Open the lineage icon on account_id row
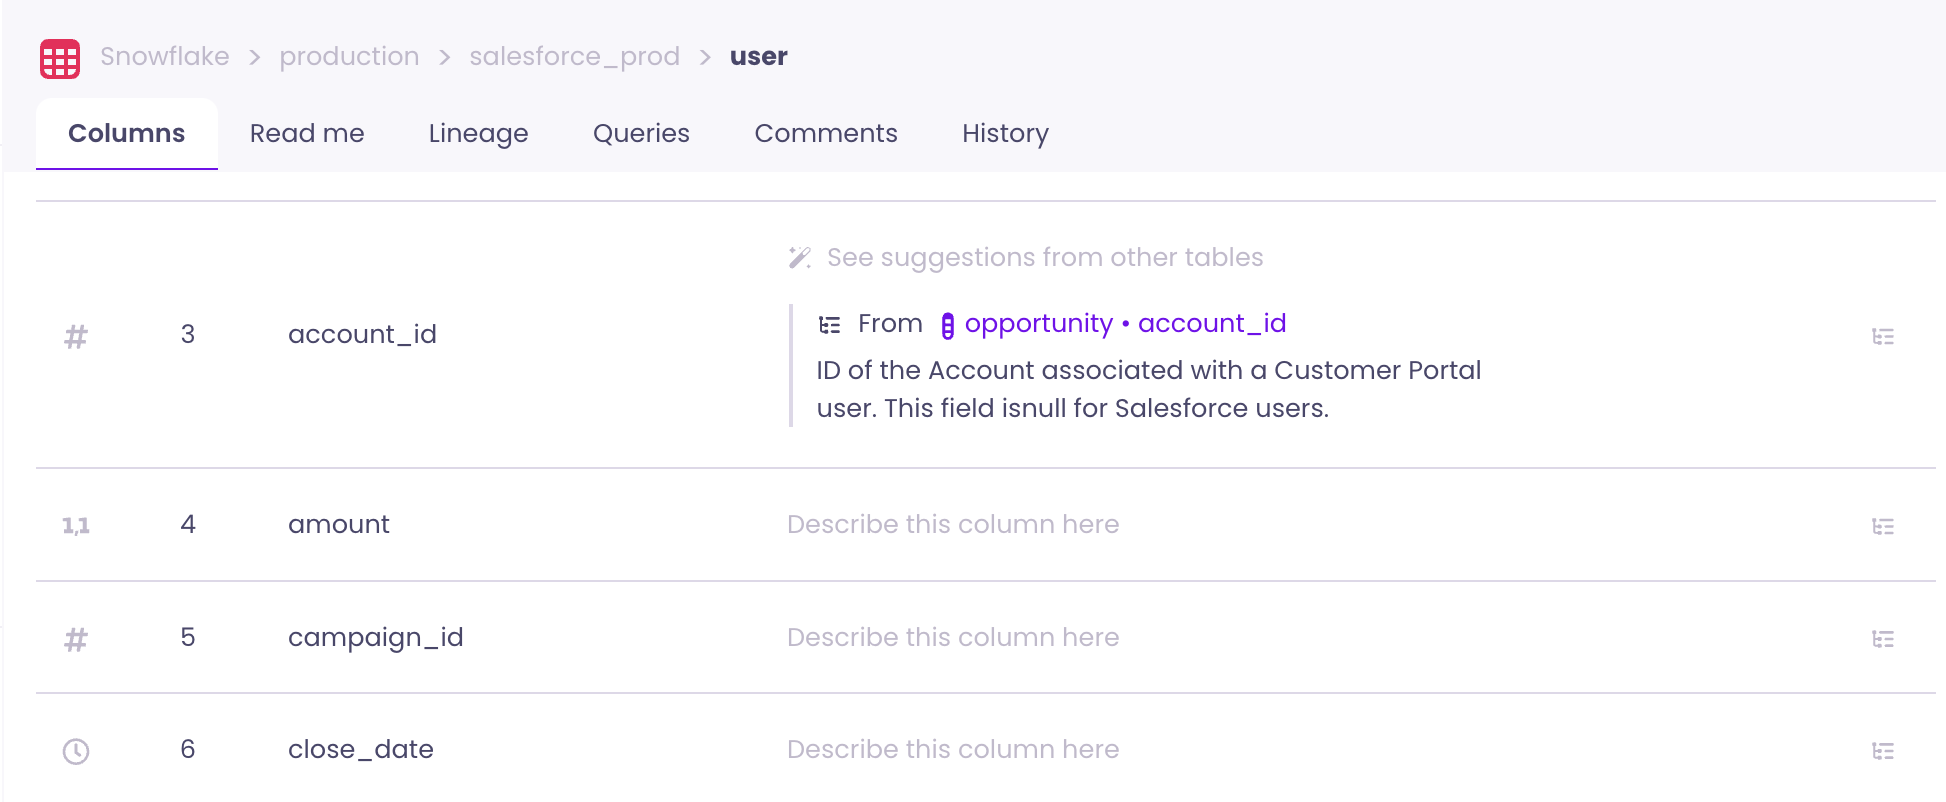 (1882, 336)
